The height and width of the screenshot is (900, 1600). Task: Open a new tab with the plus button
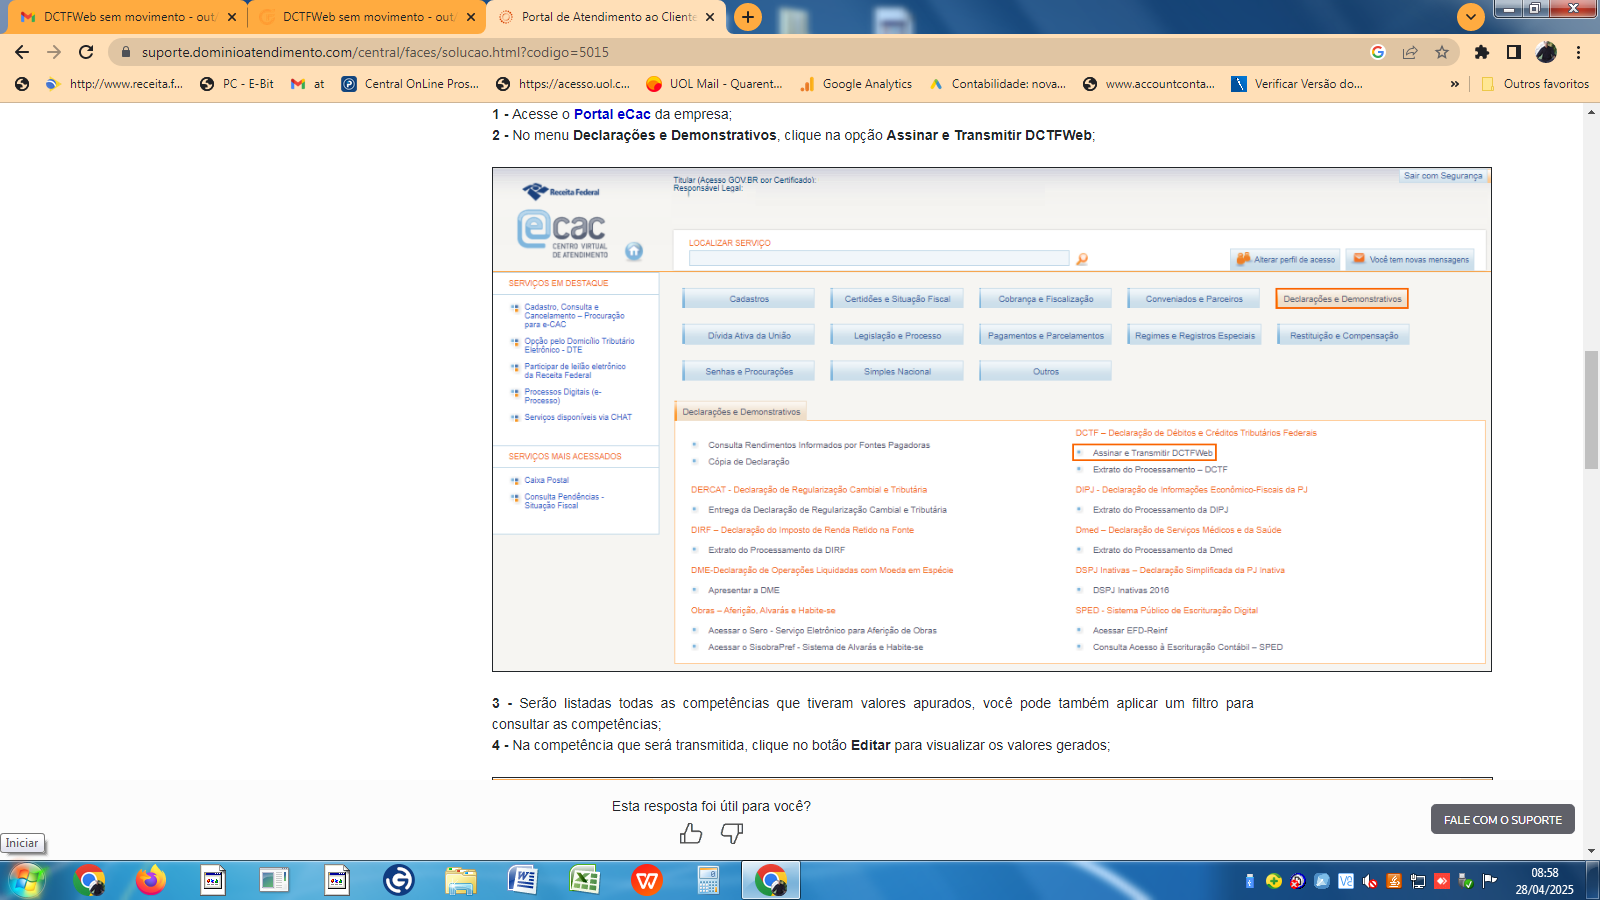(x=748, y=17)
